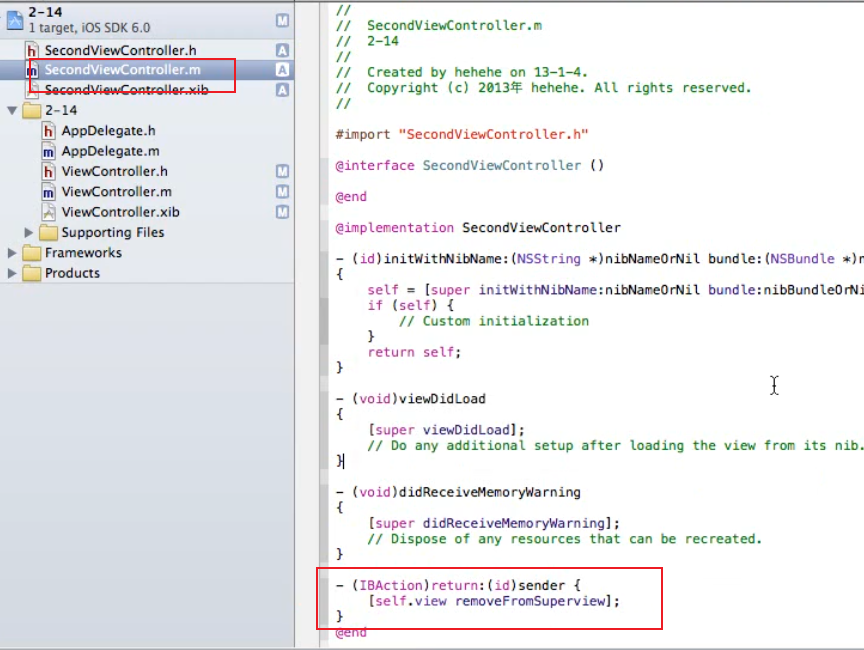Click the header file icon of SecondViewController.h
Viewport: 864px width, 650px height.
tap(32, 51)
